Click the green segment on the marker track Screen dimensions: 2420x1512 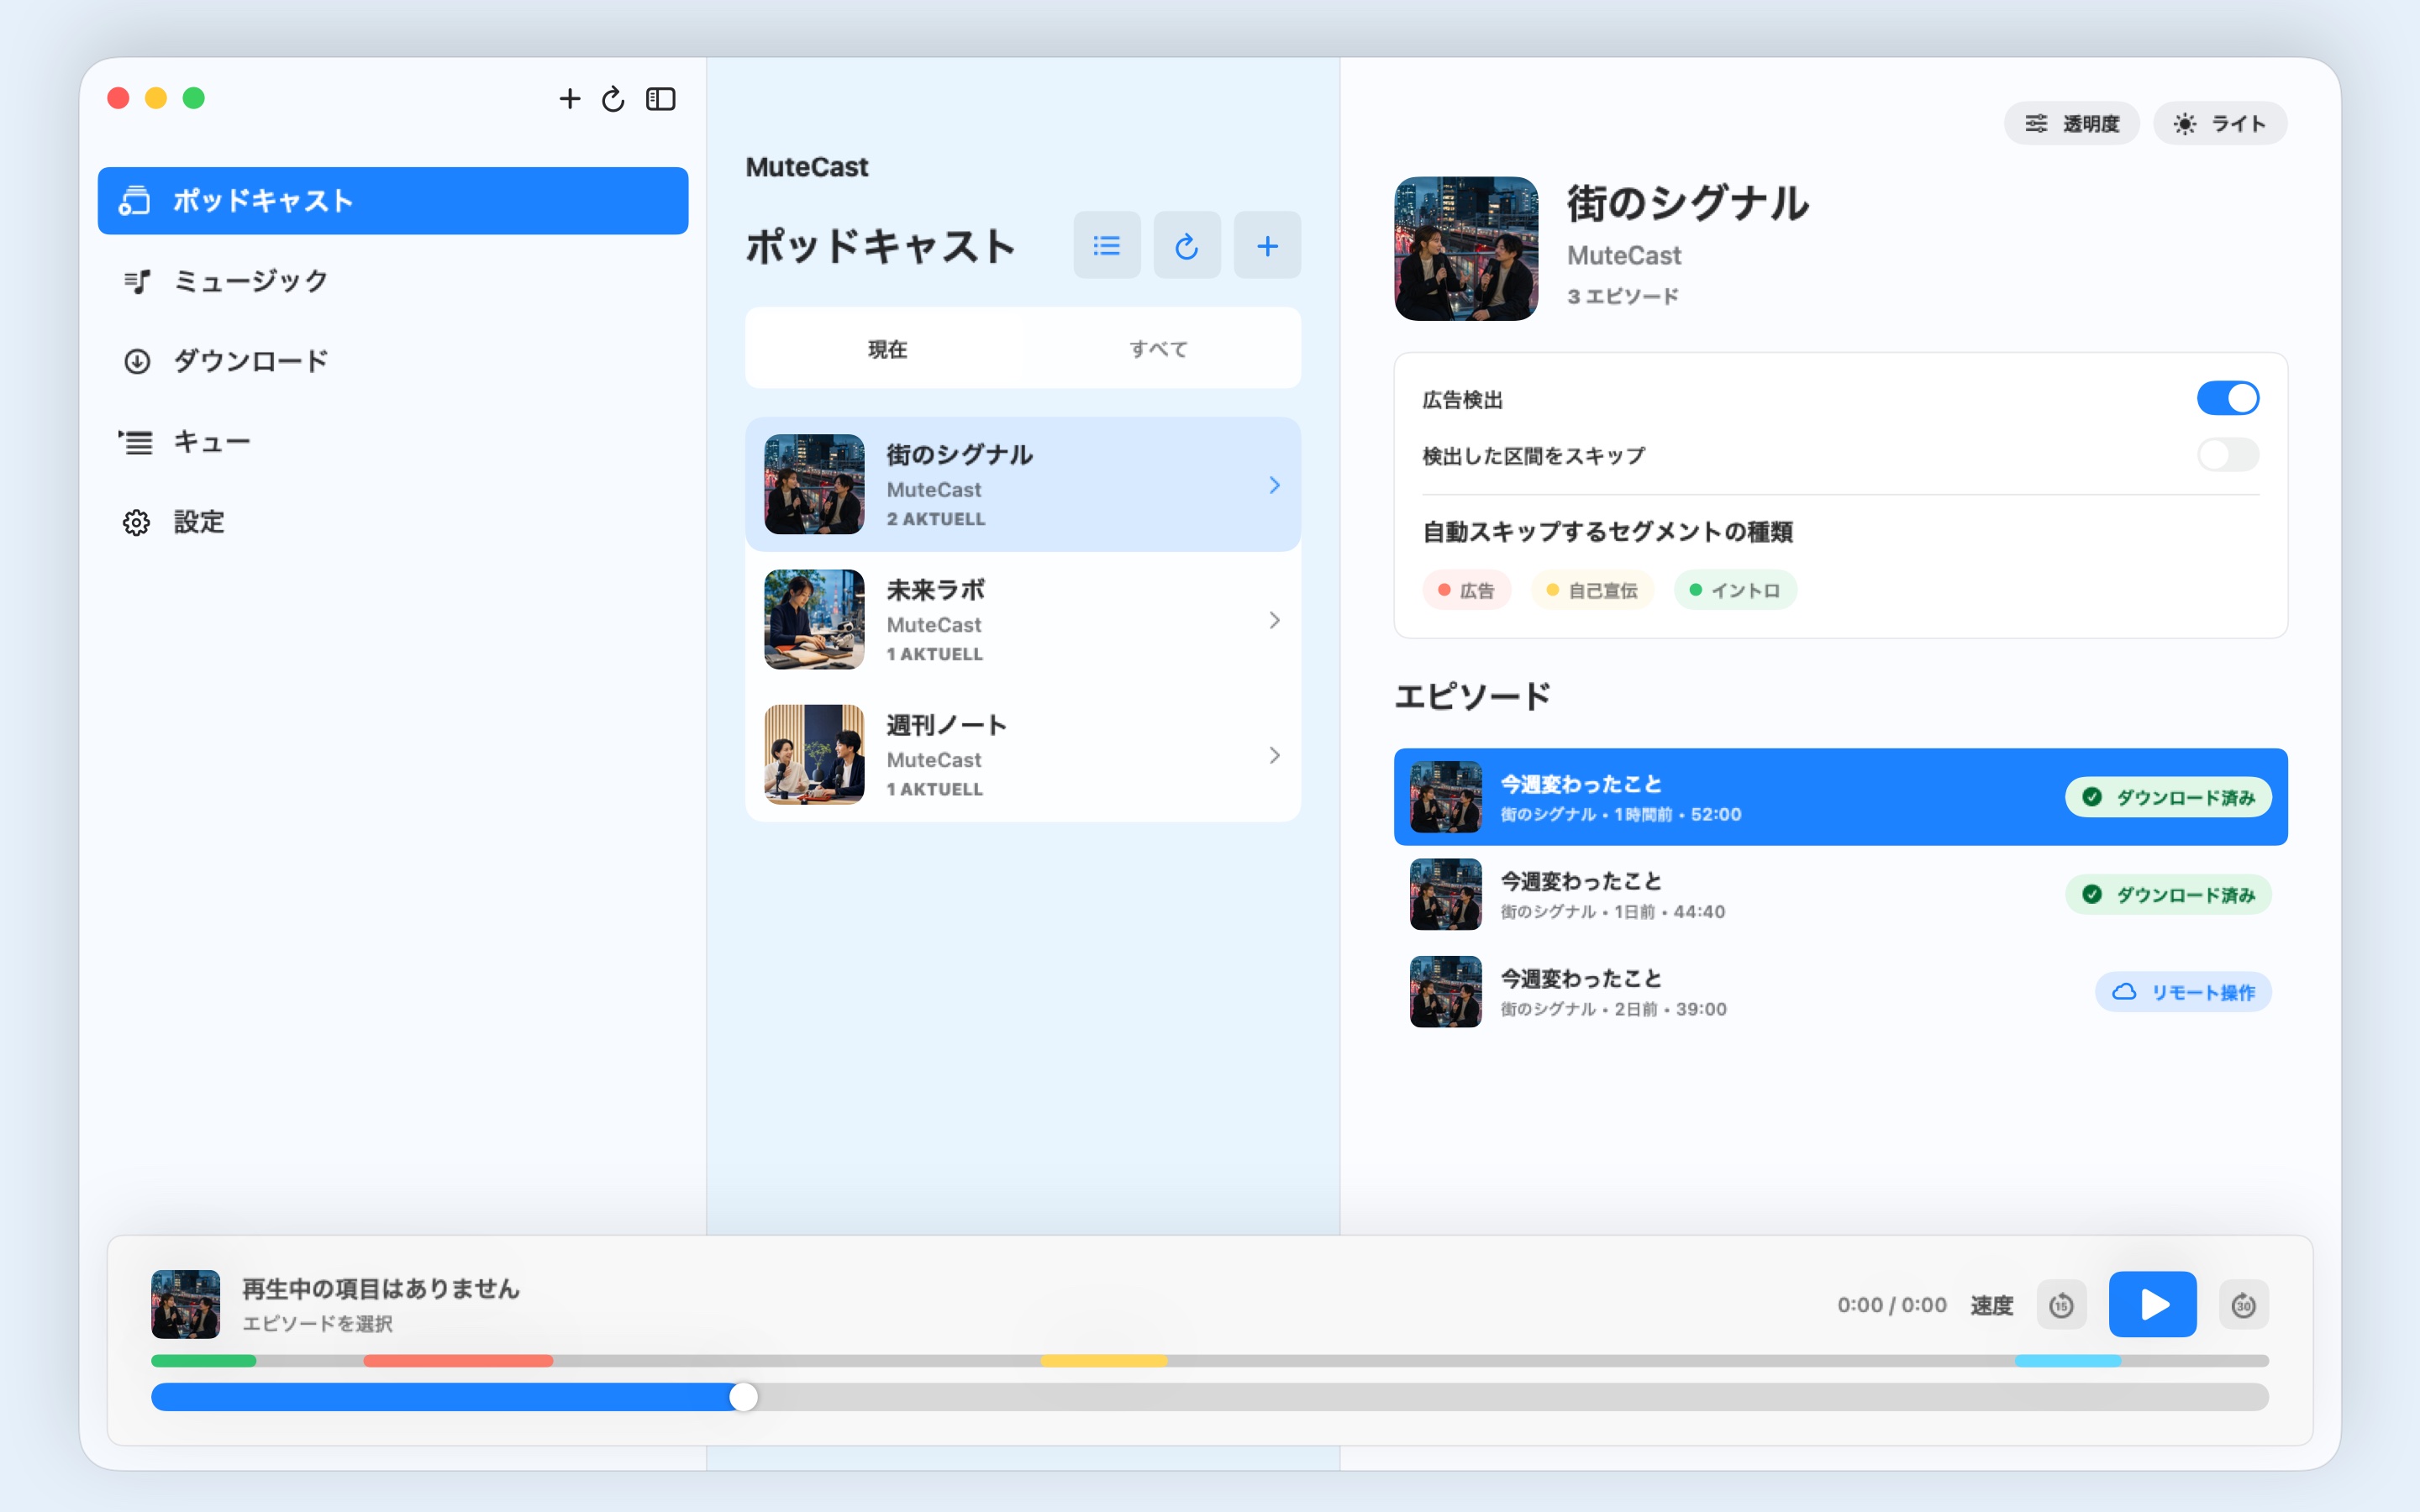(203, 1360)
